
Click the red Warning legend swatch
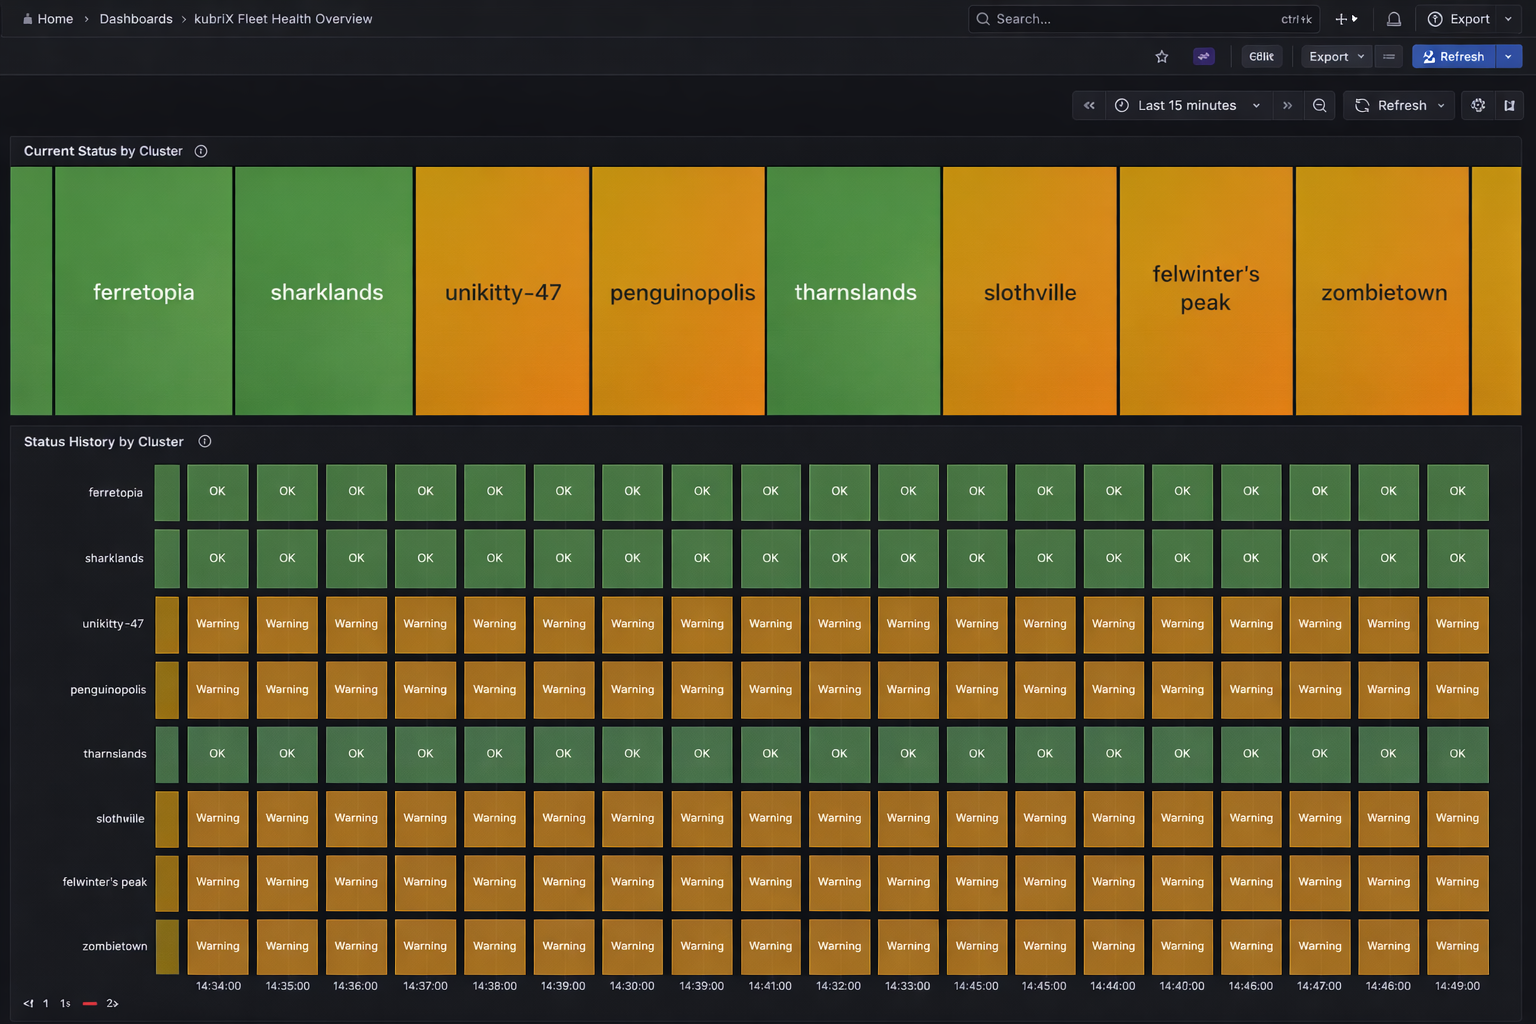tap(89, 1003)
